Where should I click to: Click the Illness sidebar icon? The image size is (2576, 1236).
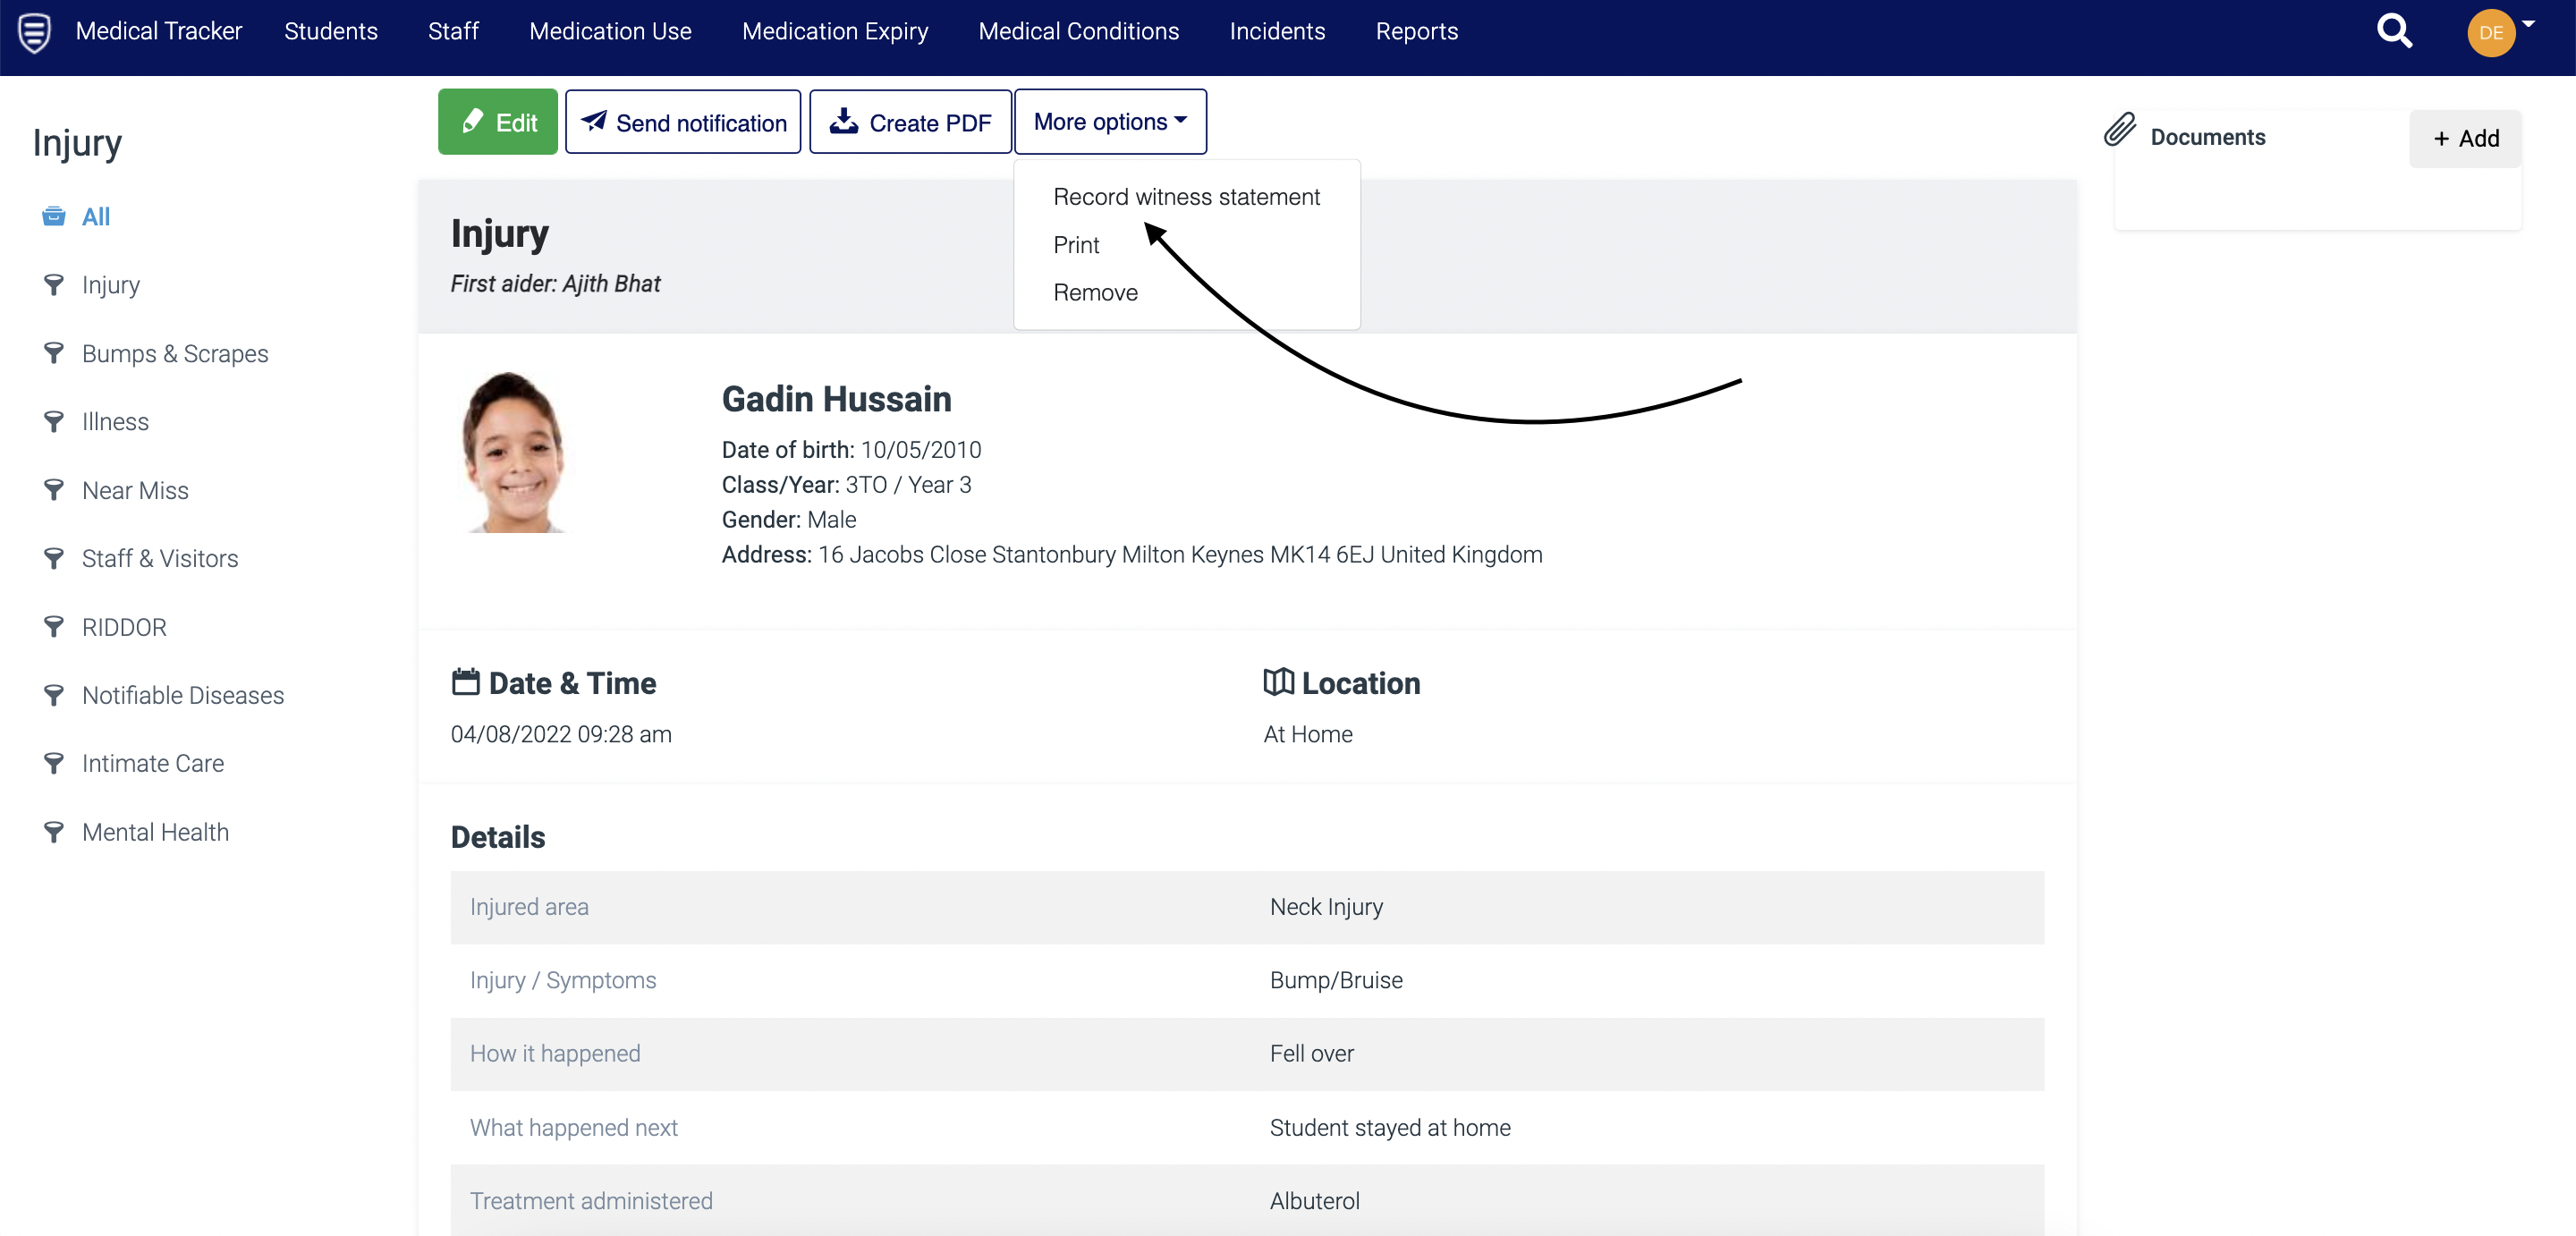point(55,420)
